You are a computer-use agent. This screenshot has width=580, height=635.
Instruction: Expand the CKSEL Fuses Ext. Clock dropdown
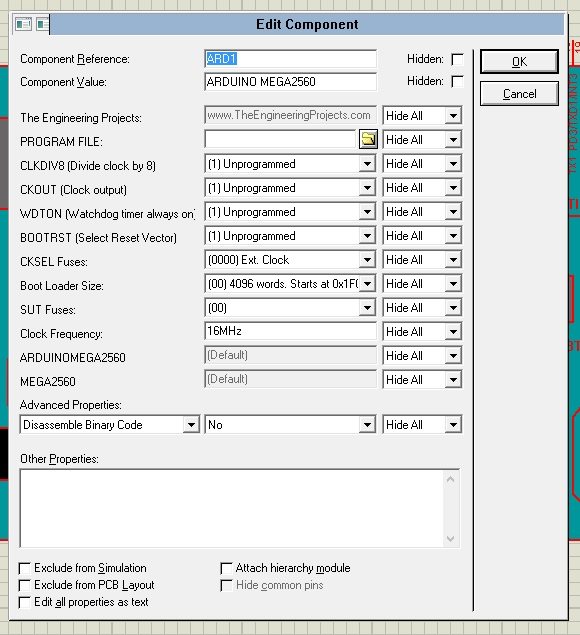(x=367, y=260)
